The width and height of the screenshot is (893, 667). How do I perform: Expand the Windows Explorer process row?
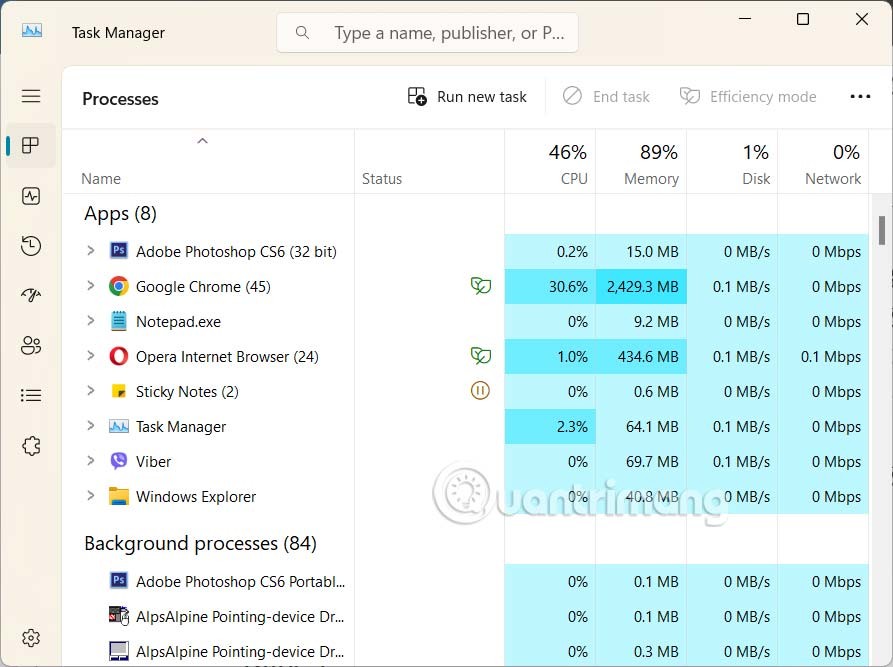[x=91, y=496]
